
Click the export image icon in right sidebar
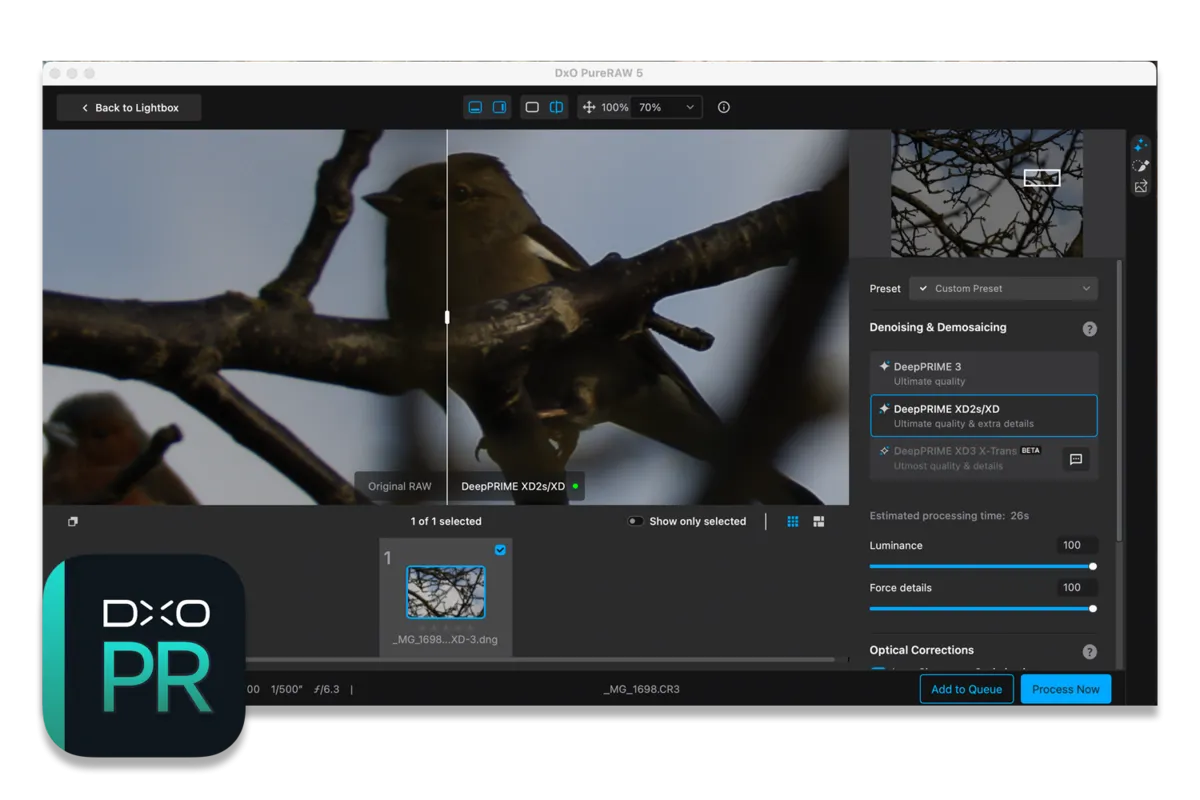click(x=1140, y=187)
